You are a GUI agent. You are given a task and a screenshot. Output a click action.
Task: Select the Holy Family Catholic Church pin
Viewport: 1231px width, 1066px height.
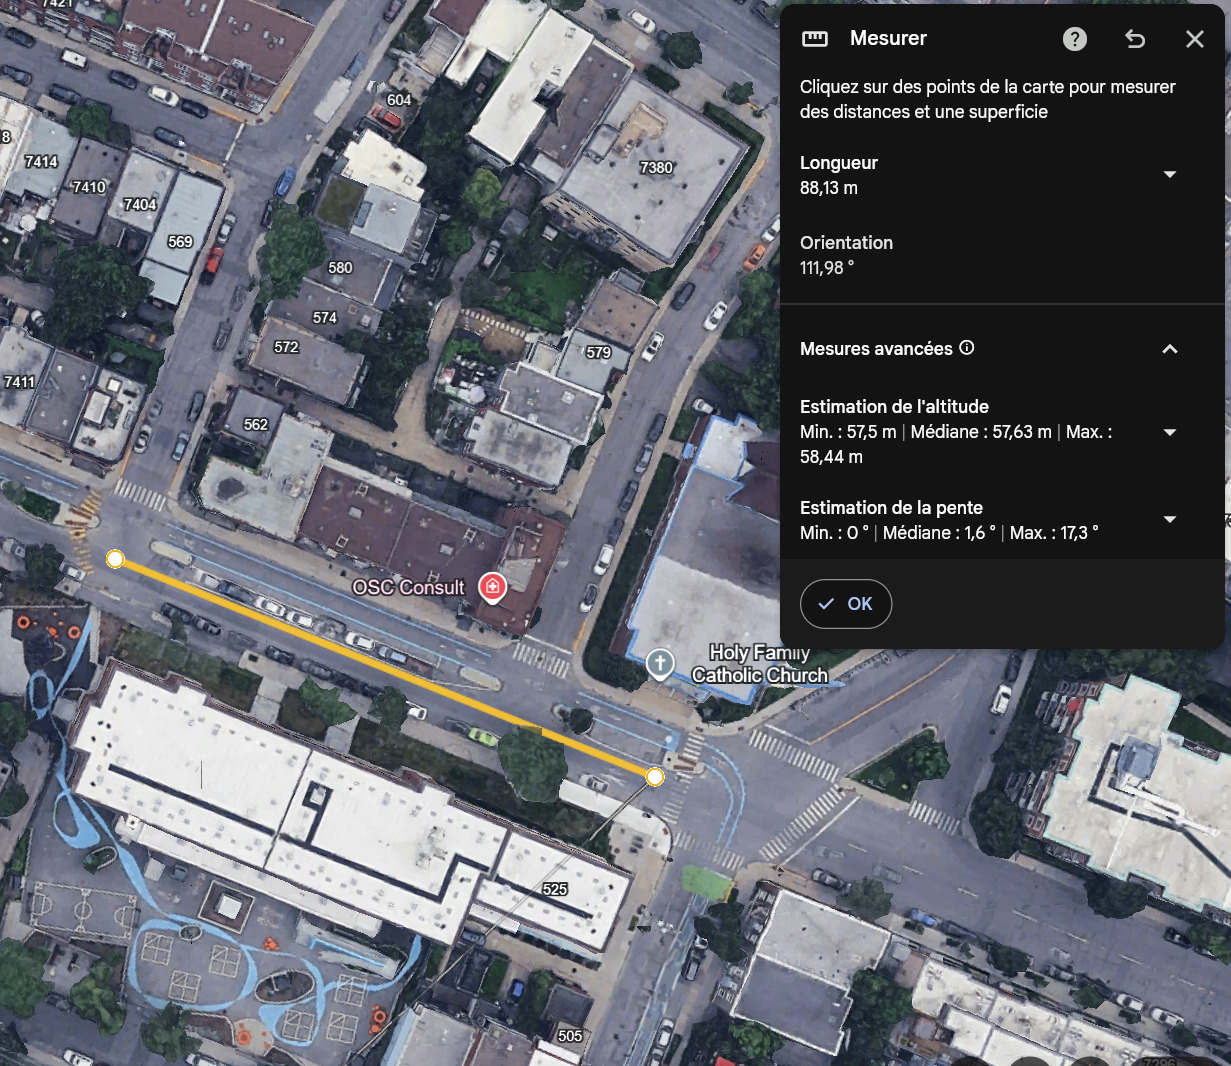coord(659,662)
